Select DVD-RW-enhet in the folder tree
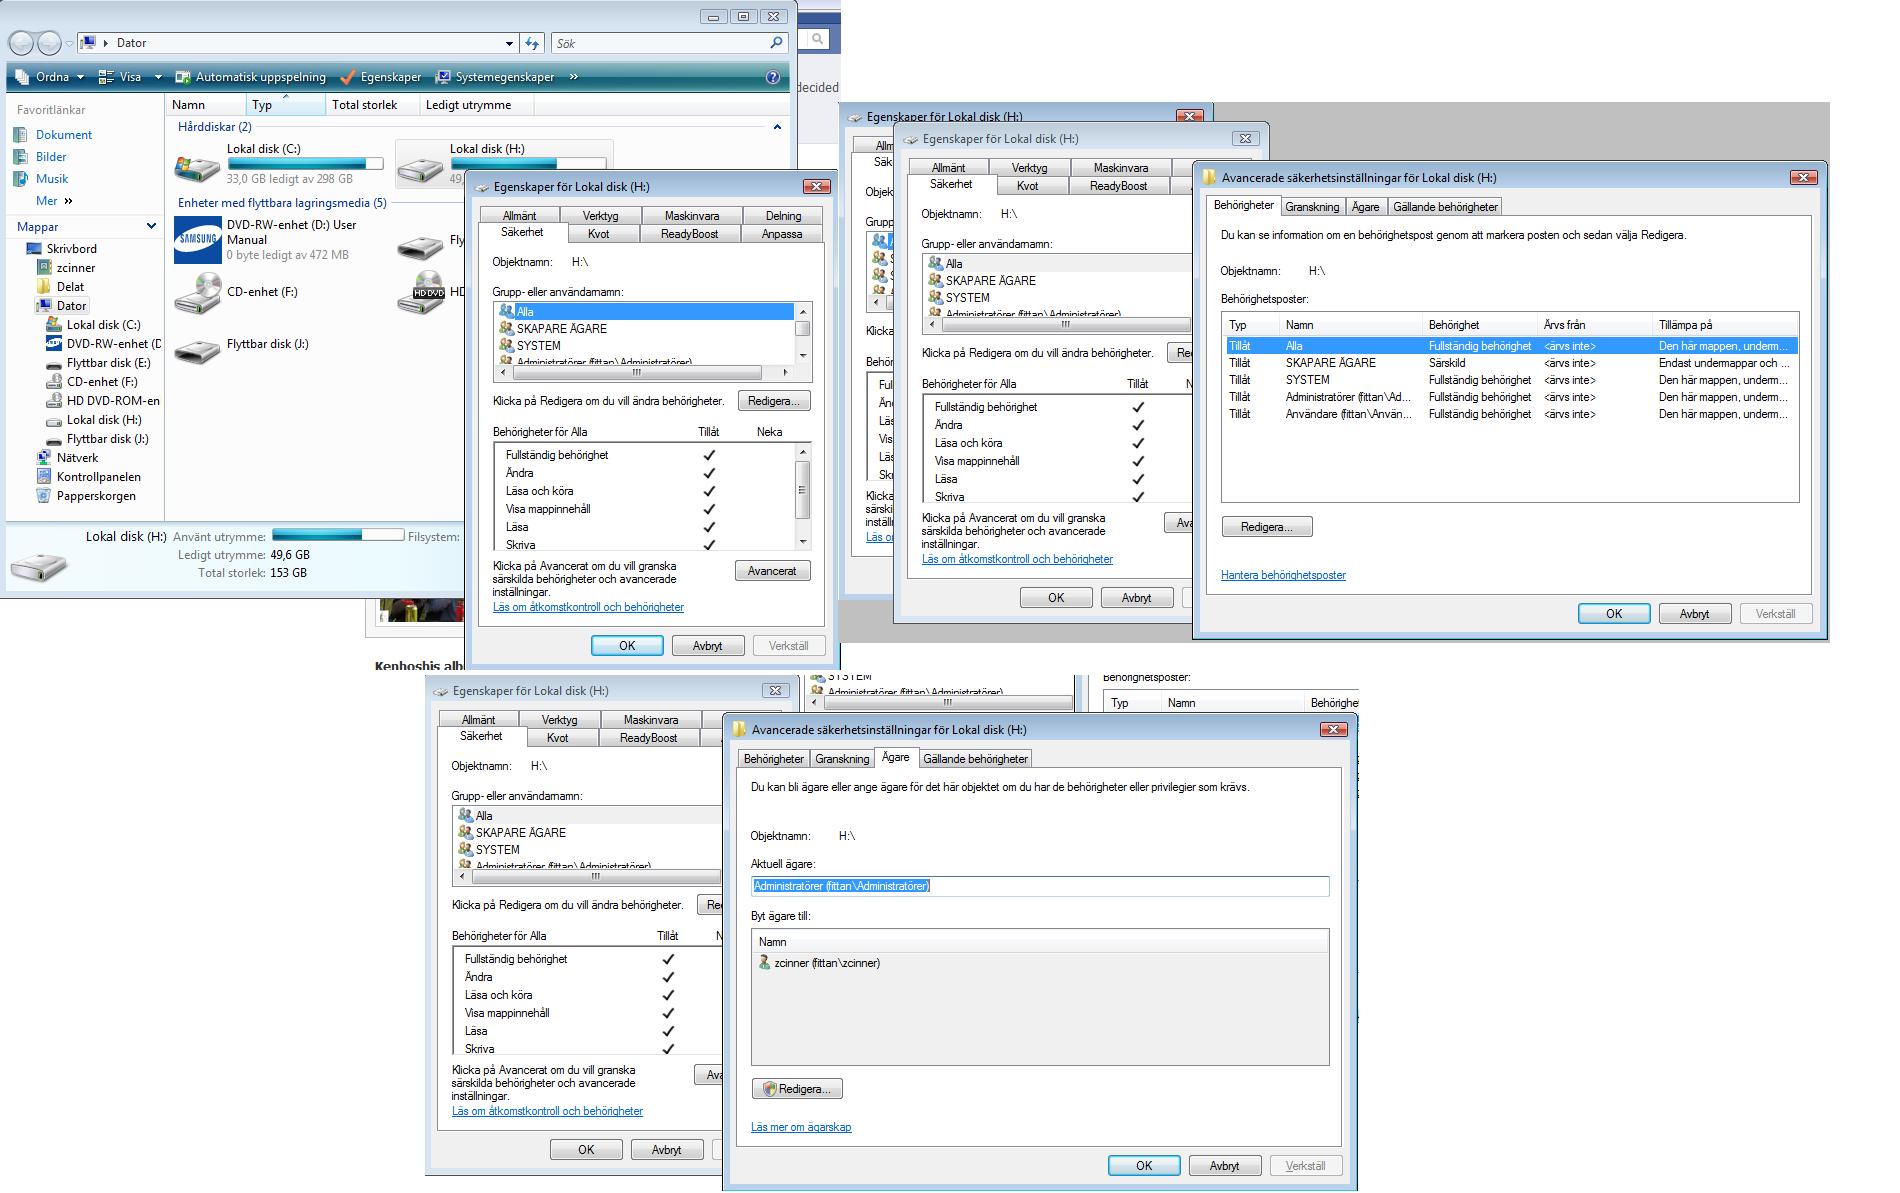The width and height of the screenshot is (1900, 1193). tap(106, 344)
